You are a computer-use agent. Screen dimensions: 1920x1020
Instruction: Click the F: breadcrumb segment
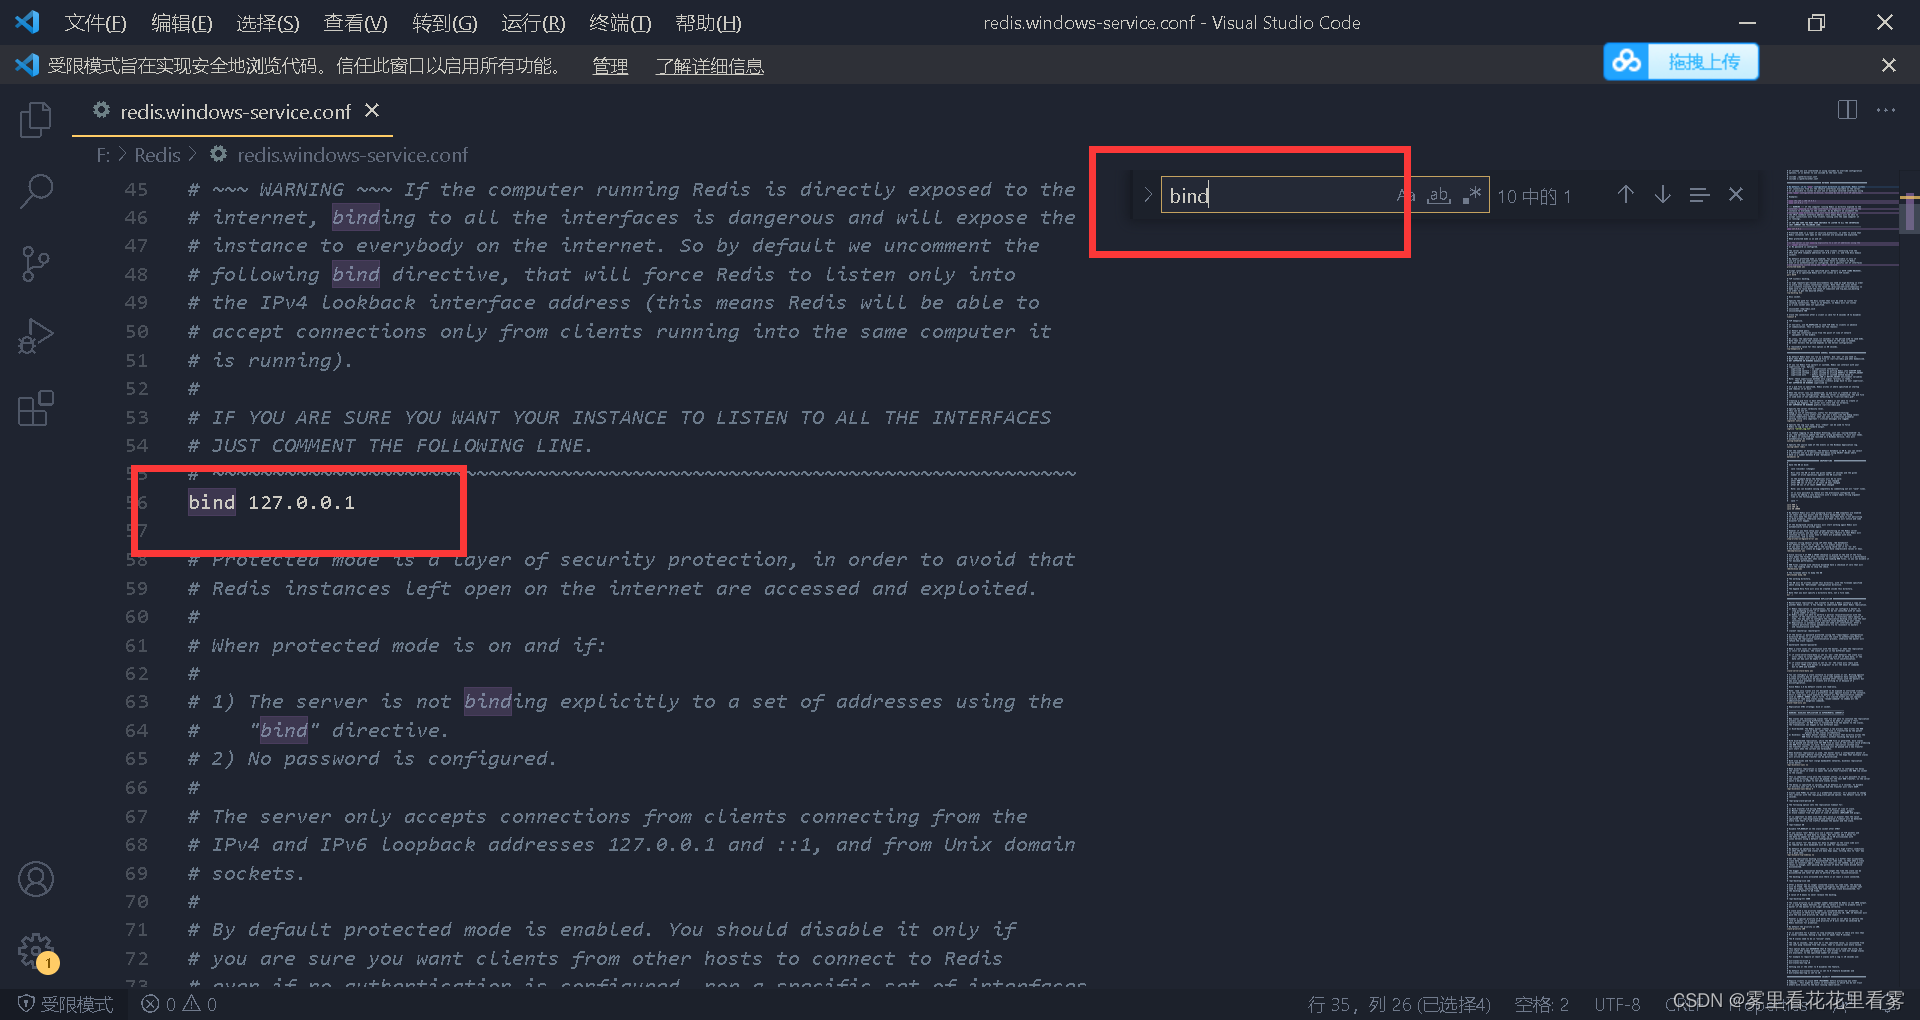103,155
